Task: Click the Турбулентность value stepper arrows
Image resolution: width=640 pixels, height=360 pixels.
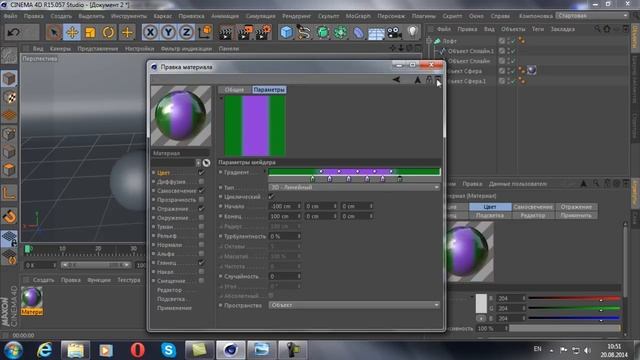Action: pos(299,236)
